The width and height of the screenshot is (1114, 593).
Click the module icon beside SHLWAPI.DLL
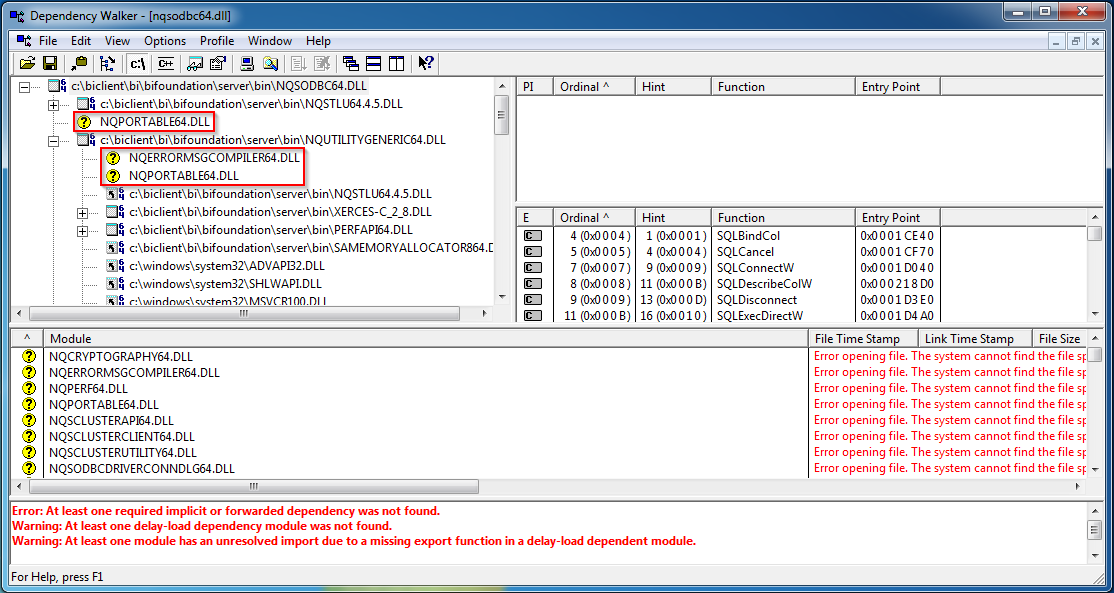(116, 284)
